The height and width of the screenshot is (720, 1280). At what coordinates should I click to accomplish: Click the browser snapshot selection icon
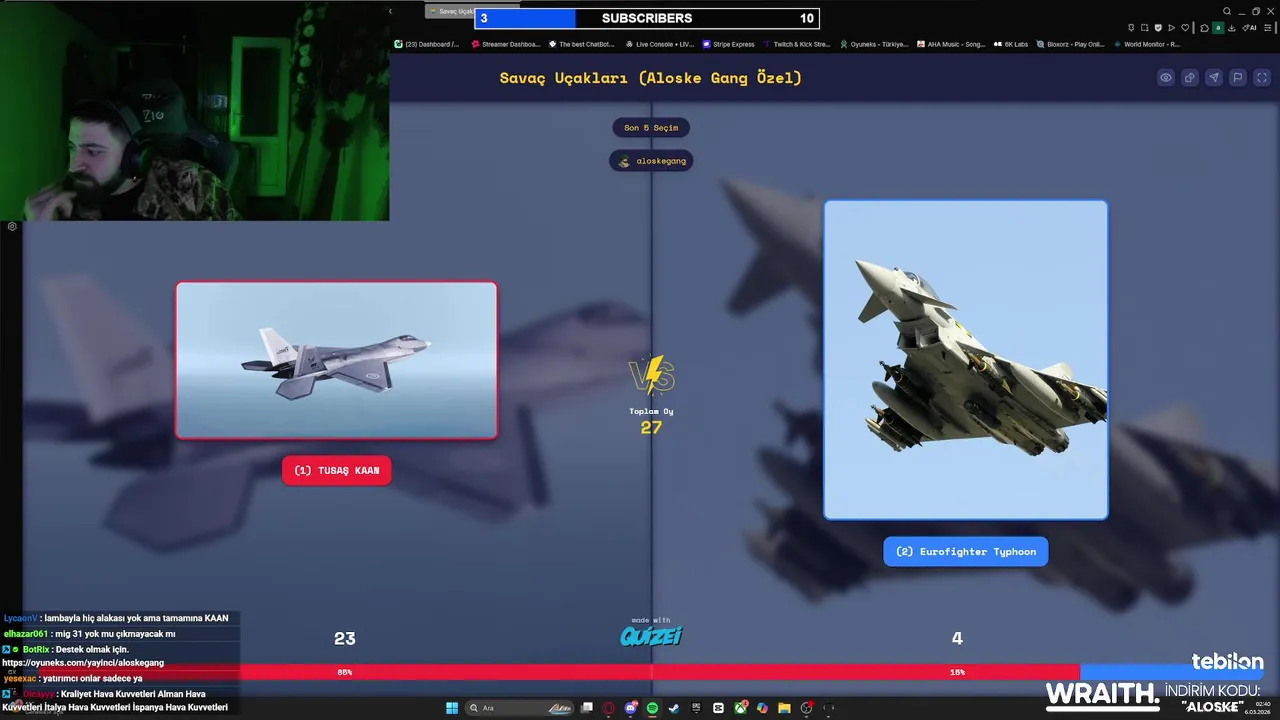point(1144,28)
